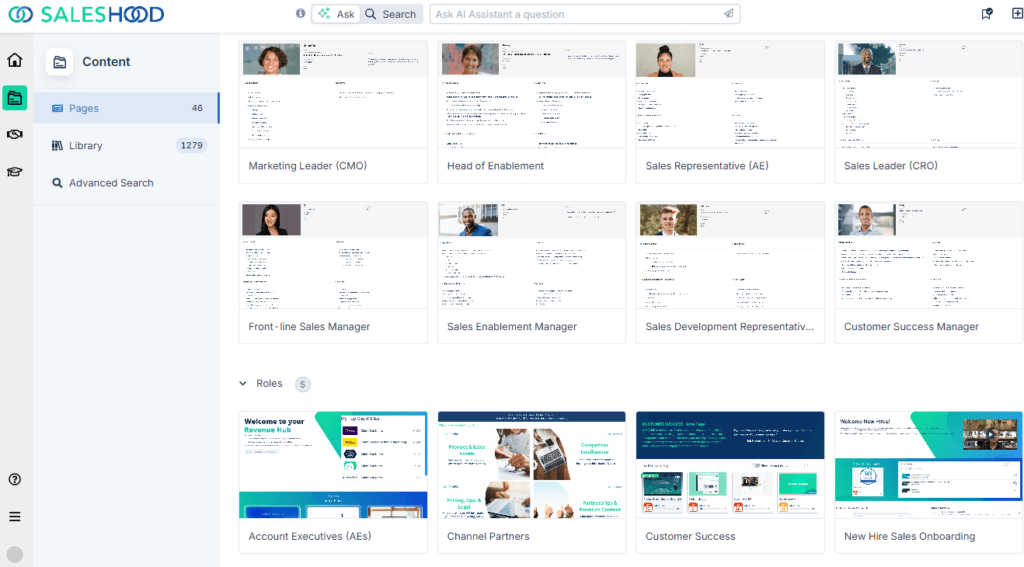Image resolution: width=1024 pixels, height=567 pixels.
Task: Open Sales Development Representative page thumbnail
Action: point(730,255)
